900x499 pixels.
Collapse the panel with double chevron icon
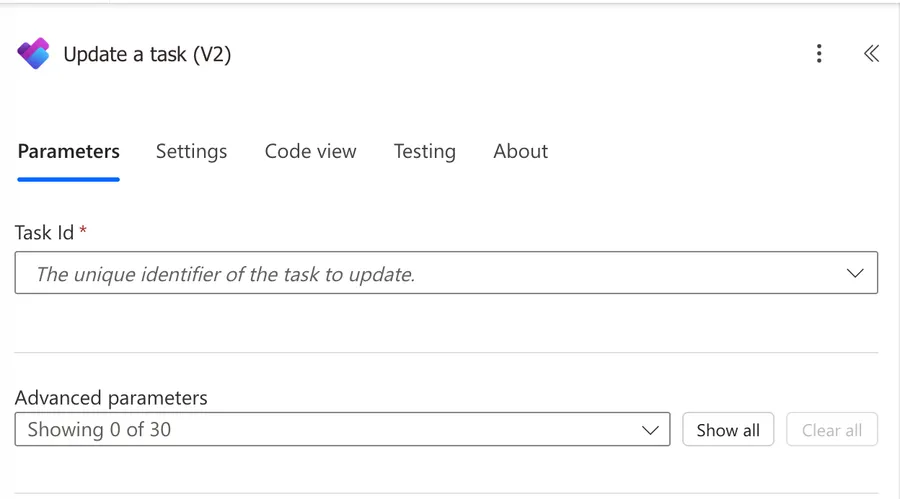pos(871,53)
